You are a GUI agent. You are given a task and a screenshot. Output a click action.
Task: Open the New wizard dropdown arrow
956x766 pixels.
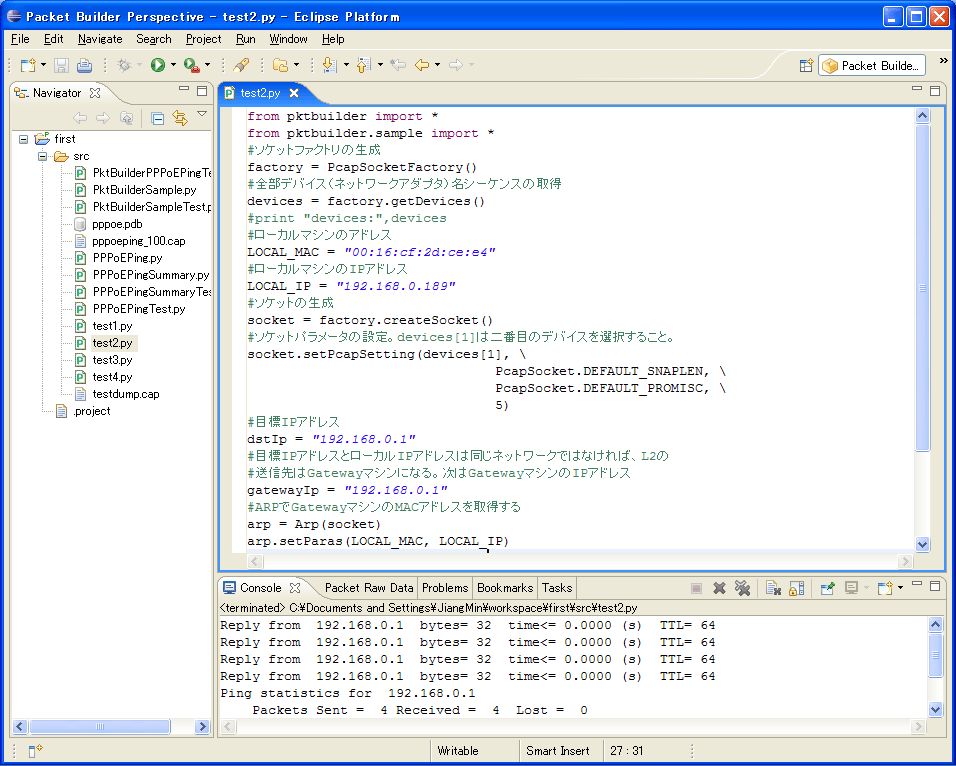[43, 65]
